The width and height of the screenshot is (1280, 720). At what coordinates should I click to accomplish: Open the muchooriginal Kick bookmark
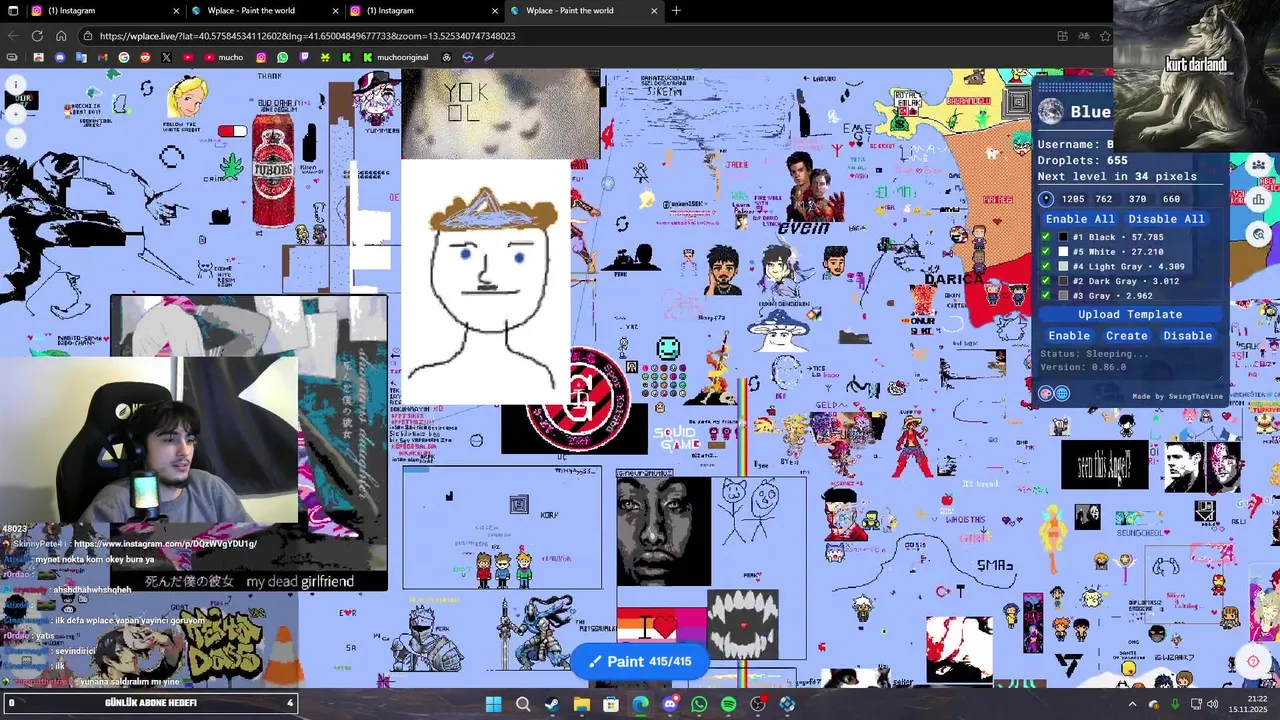(x=395, y=57)
